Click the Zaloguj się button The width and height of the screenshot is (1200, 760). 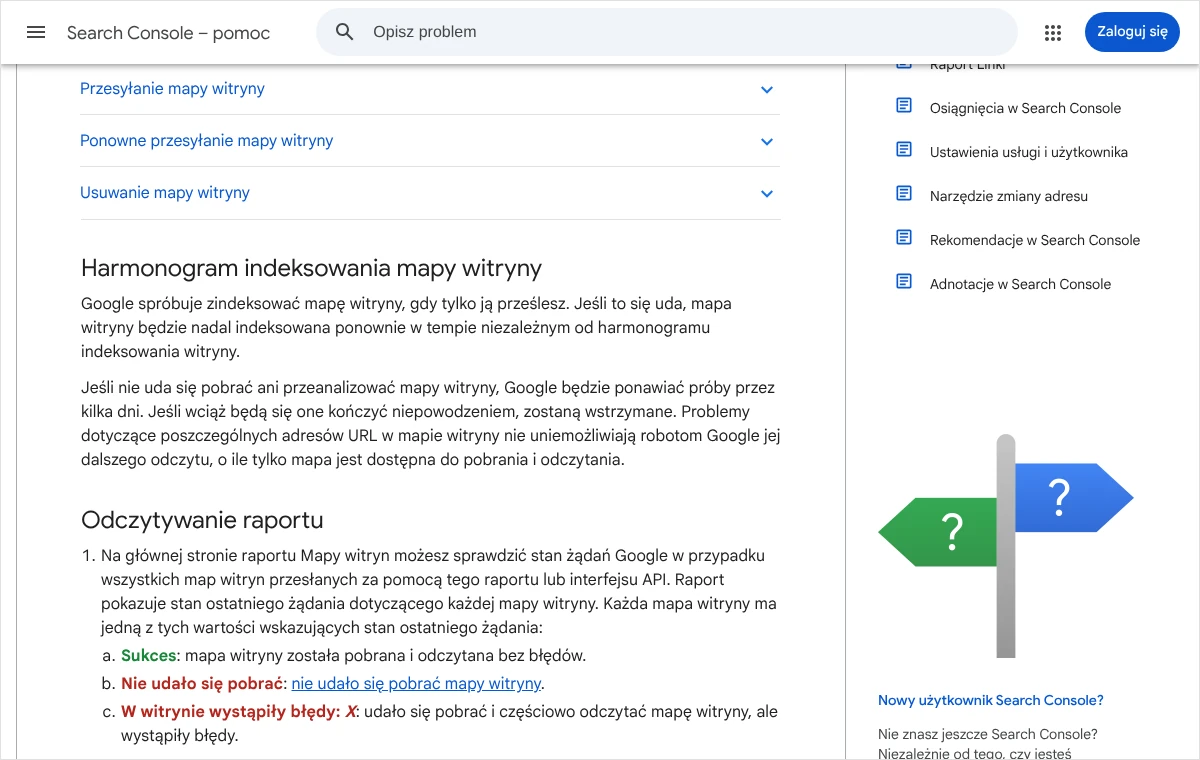[1132, 32]
